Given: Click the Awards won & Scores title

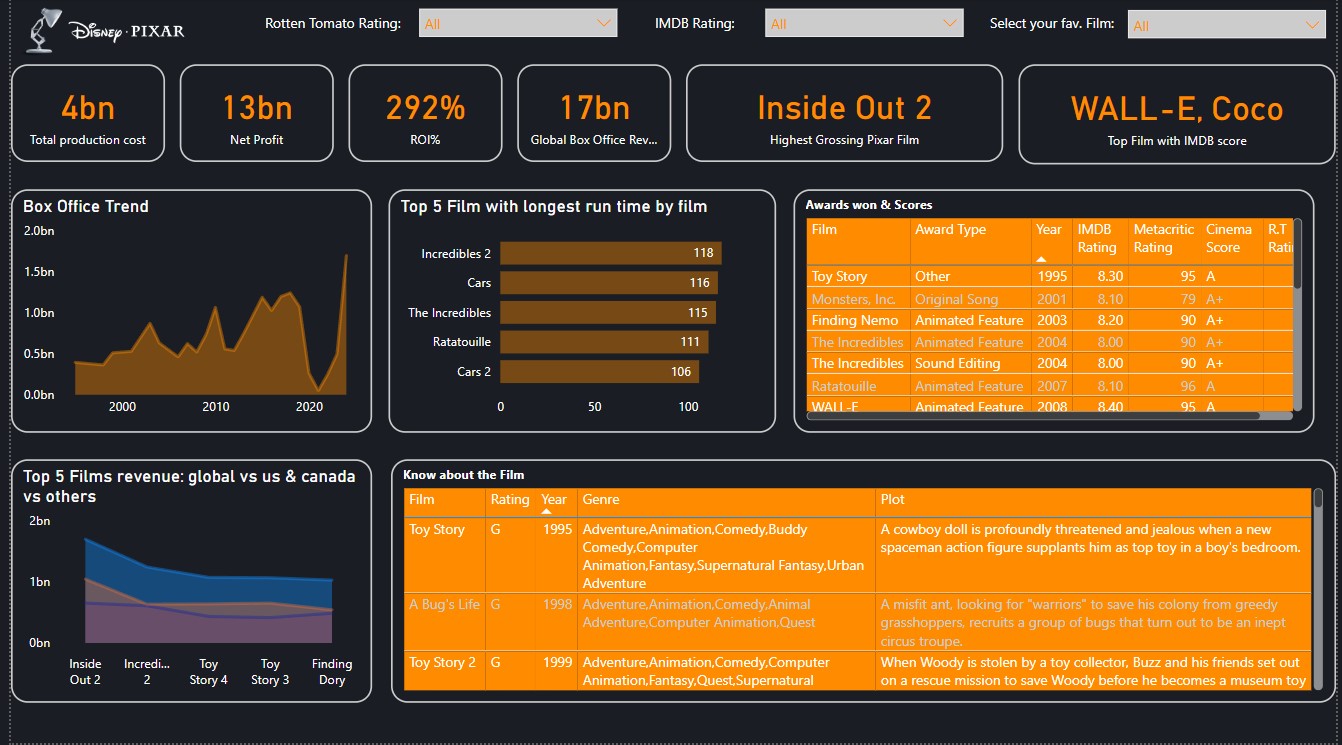Looking at the screenshot, I should coord(869,205).
